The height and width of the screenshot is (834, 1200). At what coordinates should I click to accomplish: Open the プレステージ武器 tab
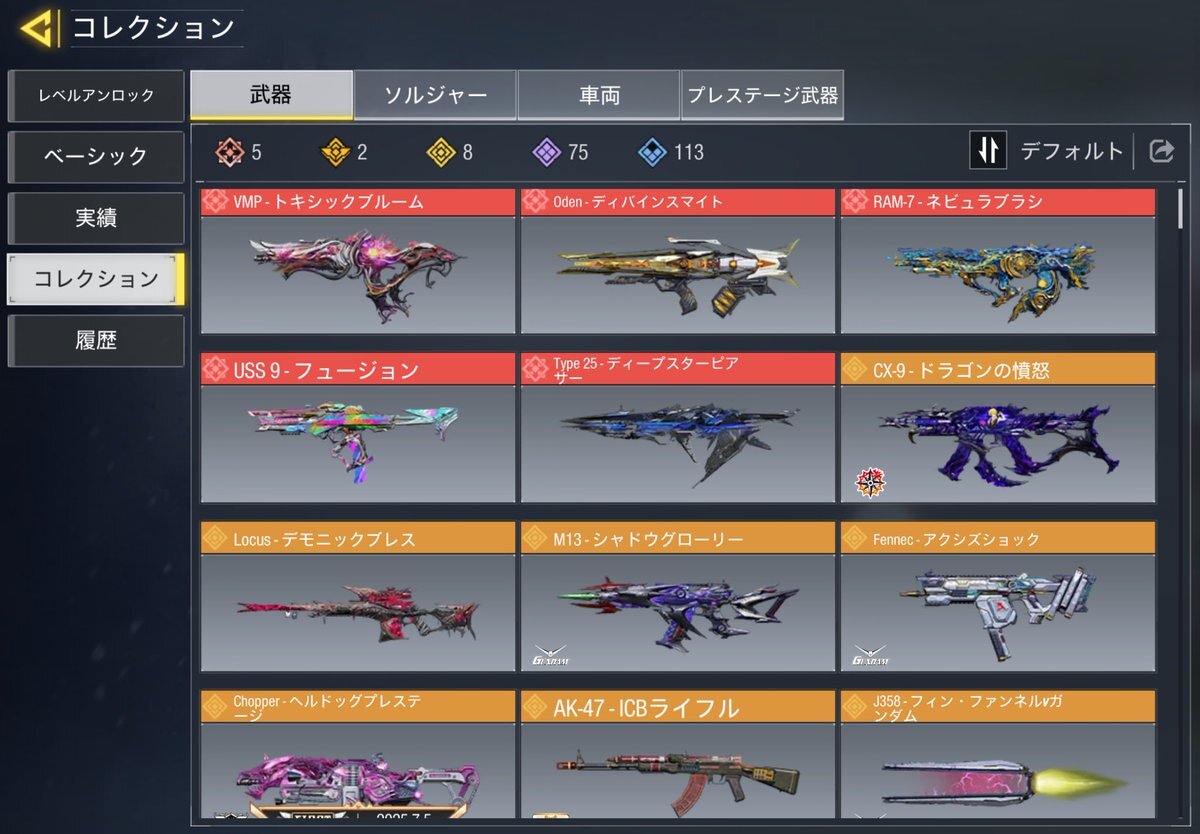[762, 95]
